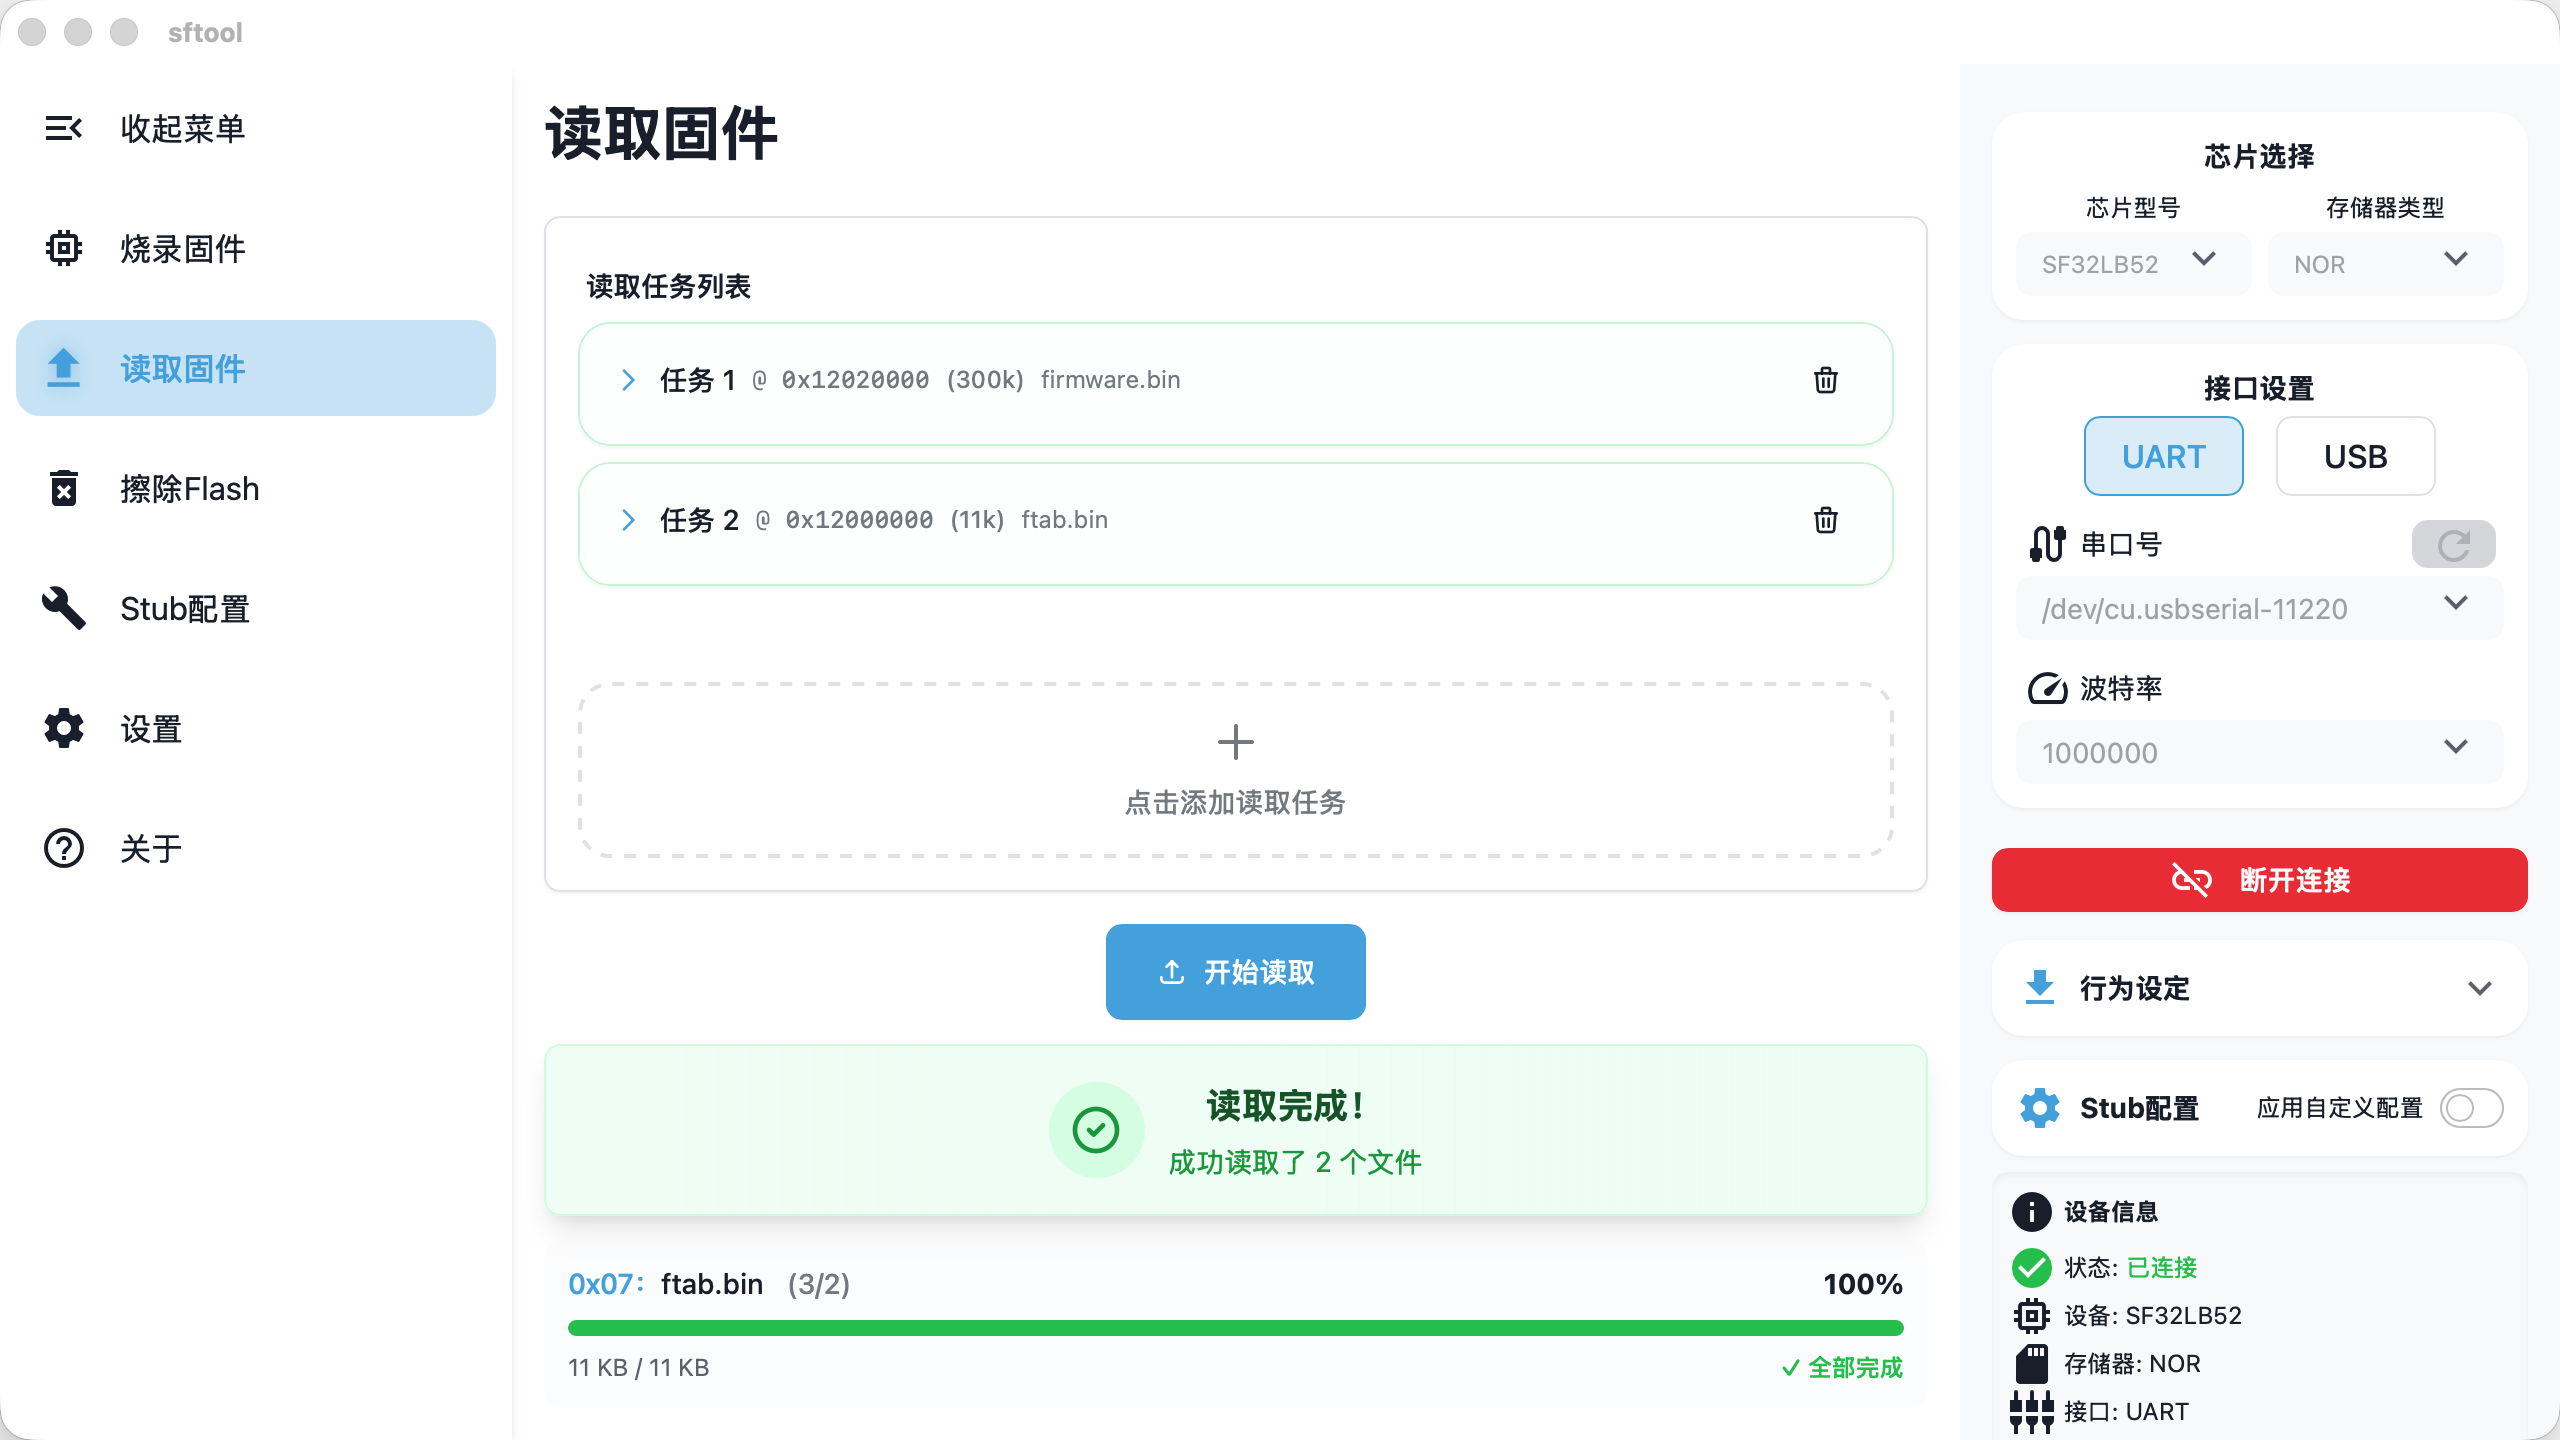Screen dimensions: 2560x1440
Task: Open the baud rate 1000000 dropdown
Action: coord(2258,752)
